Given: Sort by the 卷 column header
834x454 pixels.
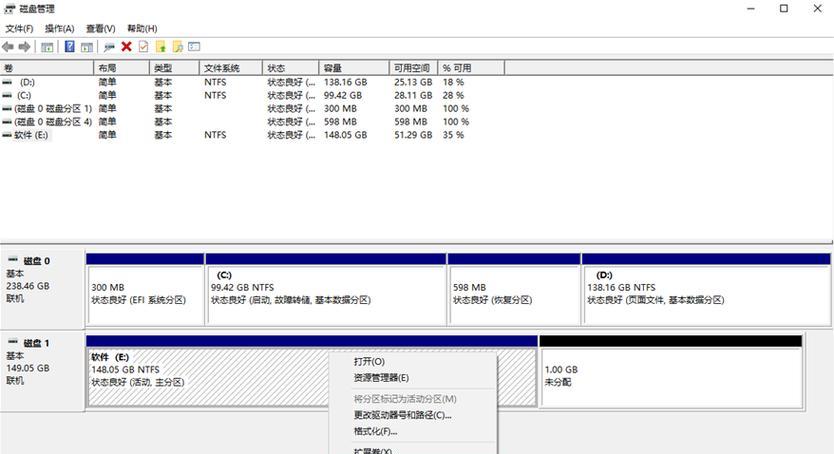Looking at the screenshot, I should pyautogui.click(x=47, y=68).
